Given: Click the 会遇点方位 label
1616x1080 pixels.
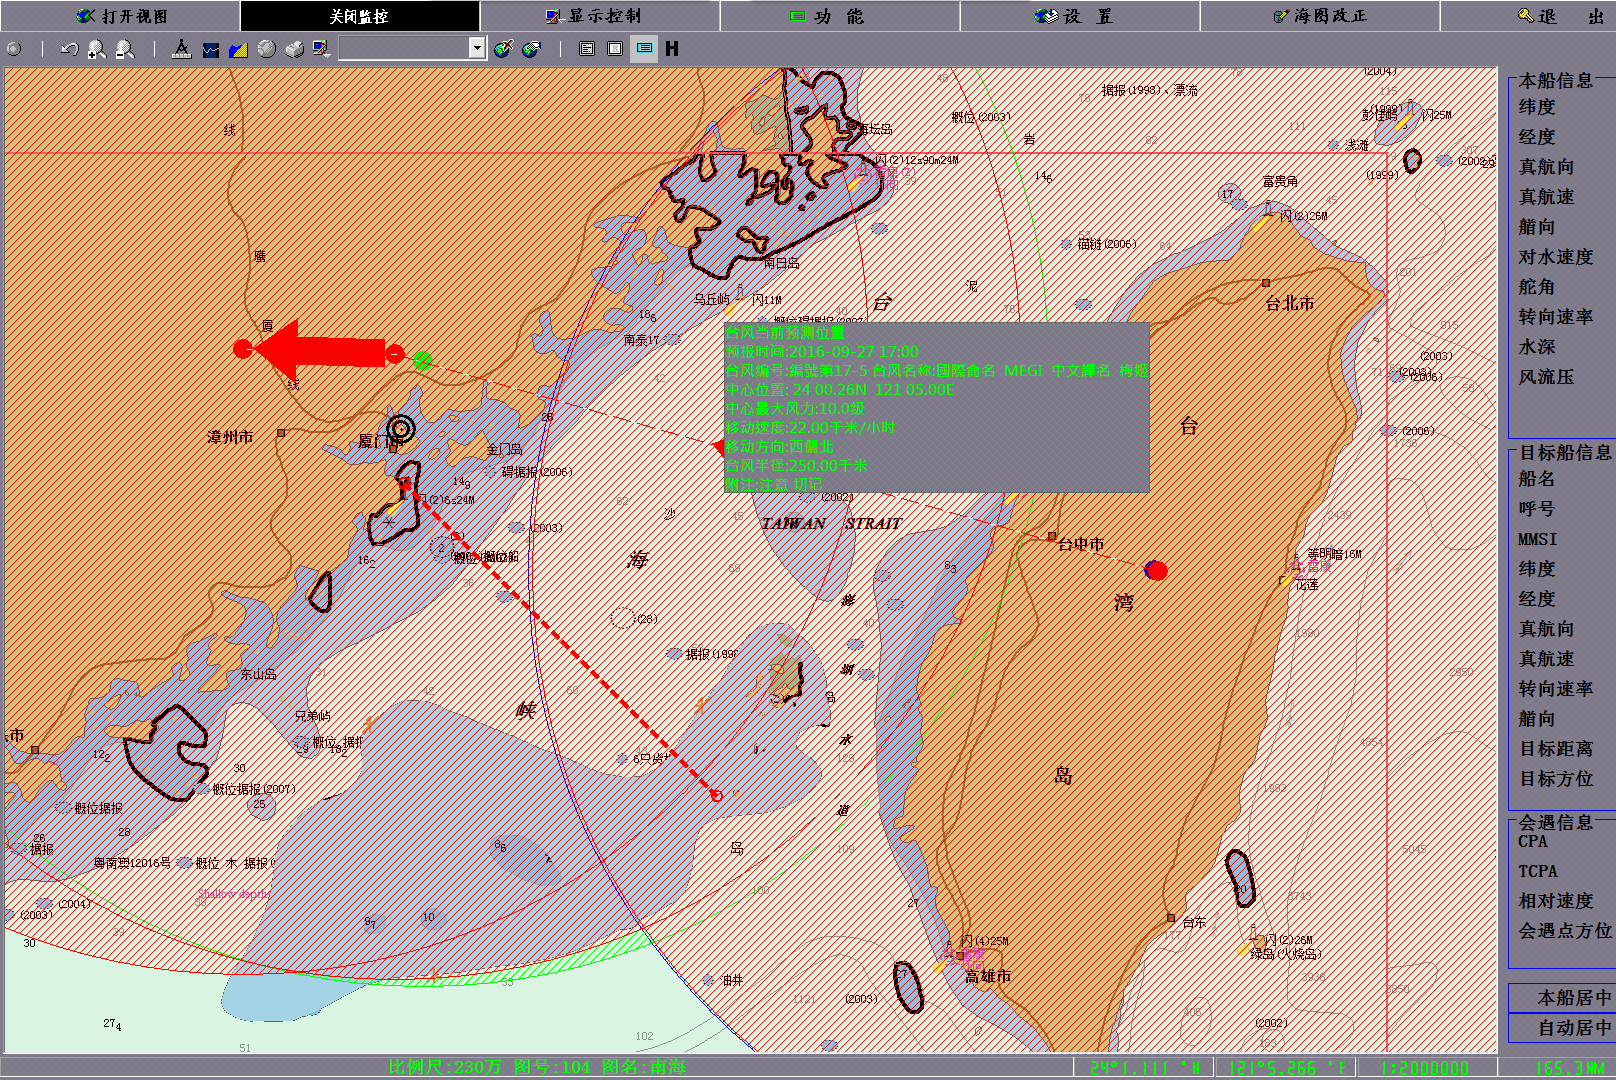Looking at the screenshot, I should 1565,931.
